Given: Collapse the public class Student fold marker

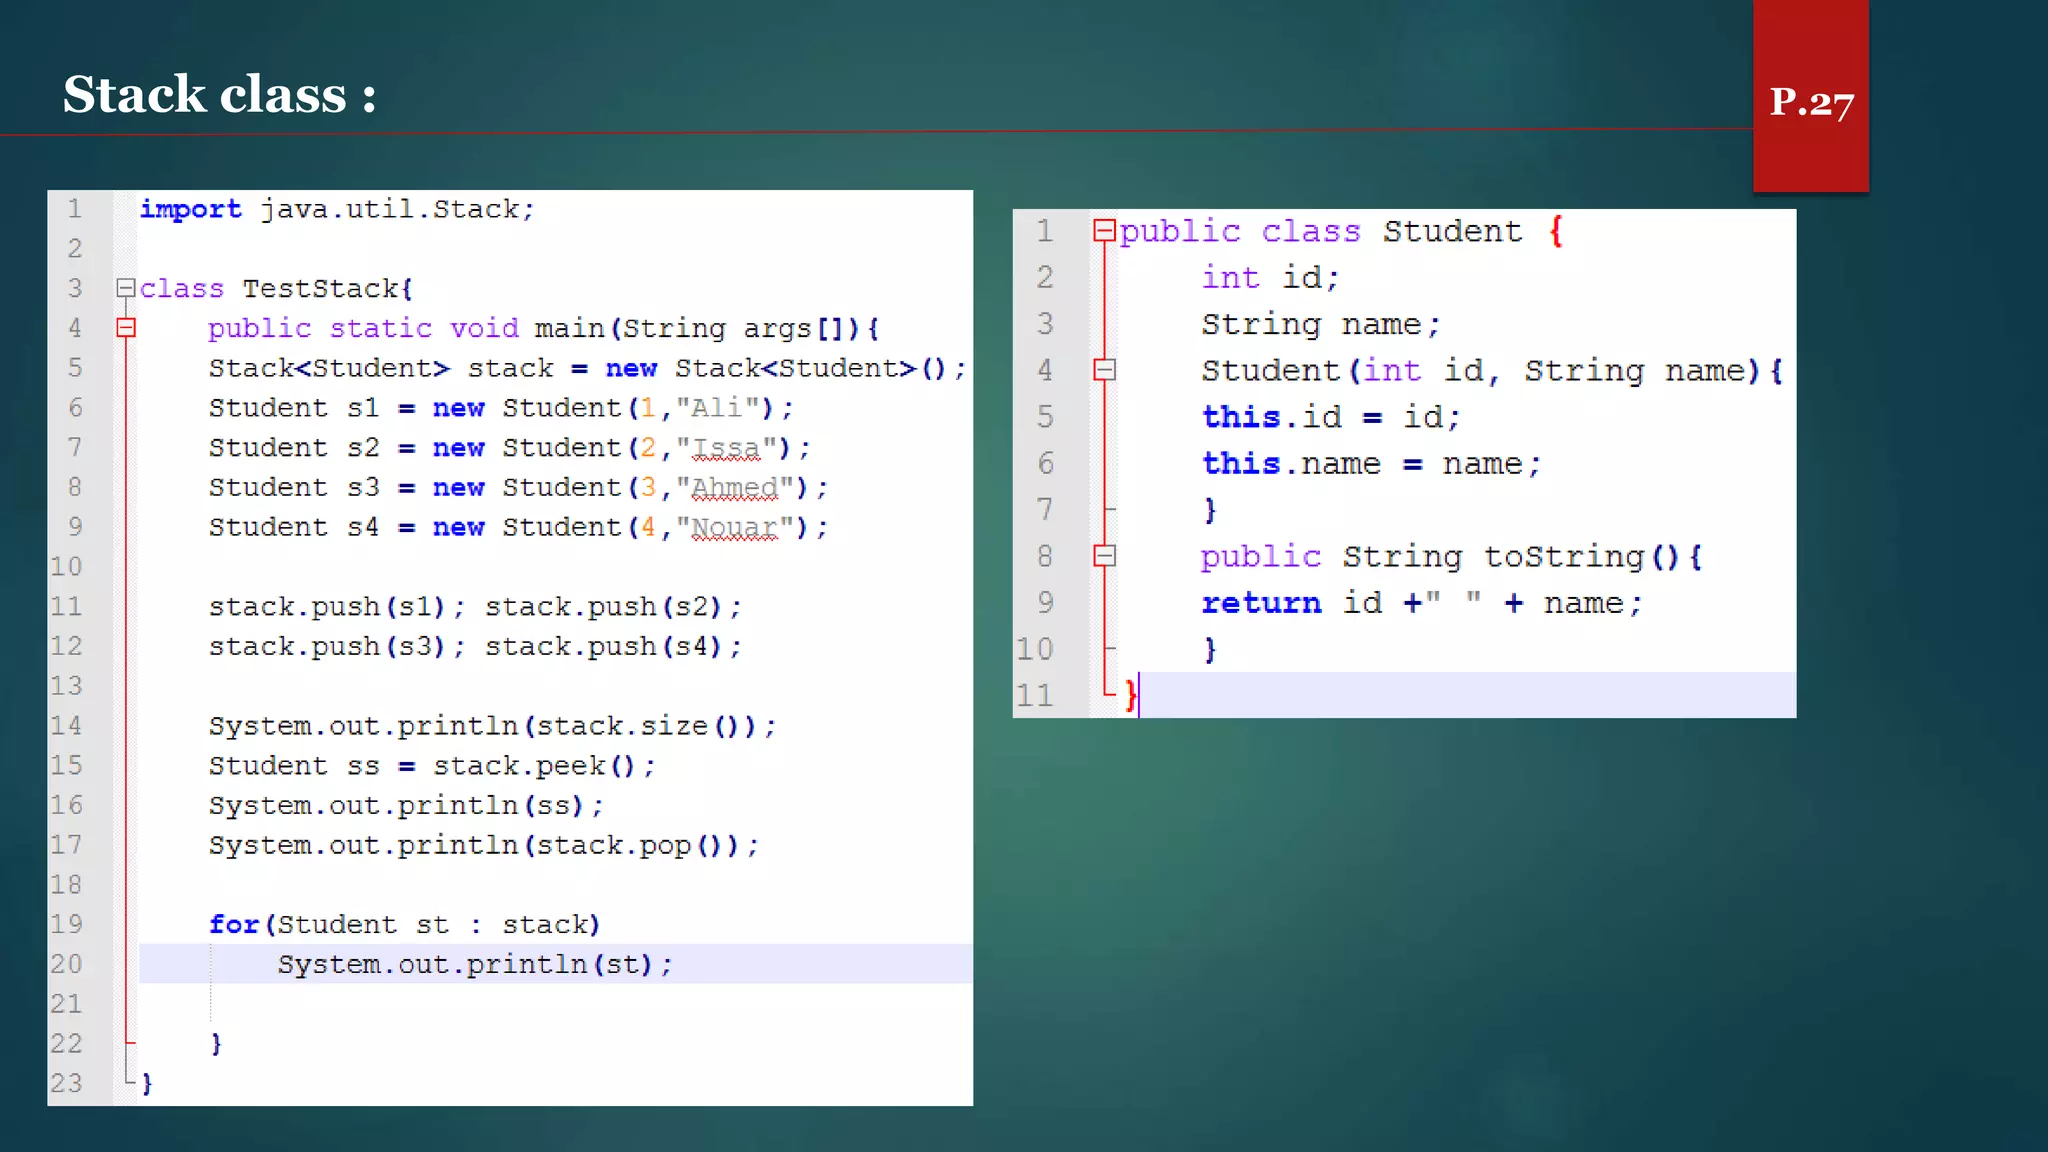Looking at the screenshot, I should tap(1104, 231).
